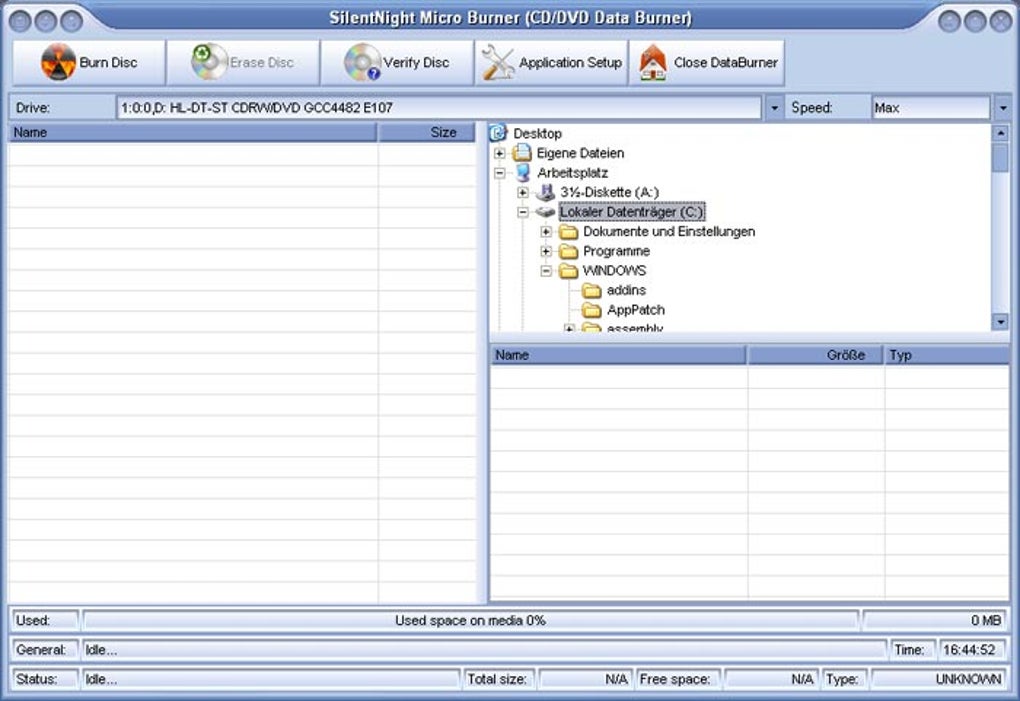Viewport: 1020px width, 701px height.
Task: Expand the Eigene Dateien tree node
Action: (x=499, y=153)
